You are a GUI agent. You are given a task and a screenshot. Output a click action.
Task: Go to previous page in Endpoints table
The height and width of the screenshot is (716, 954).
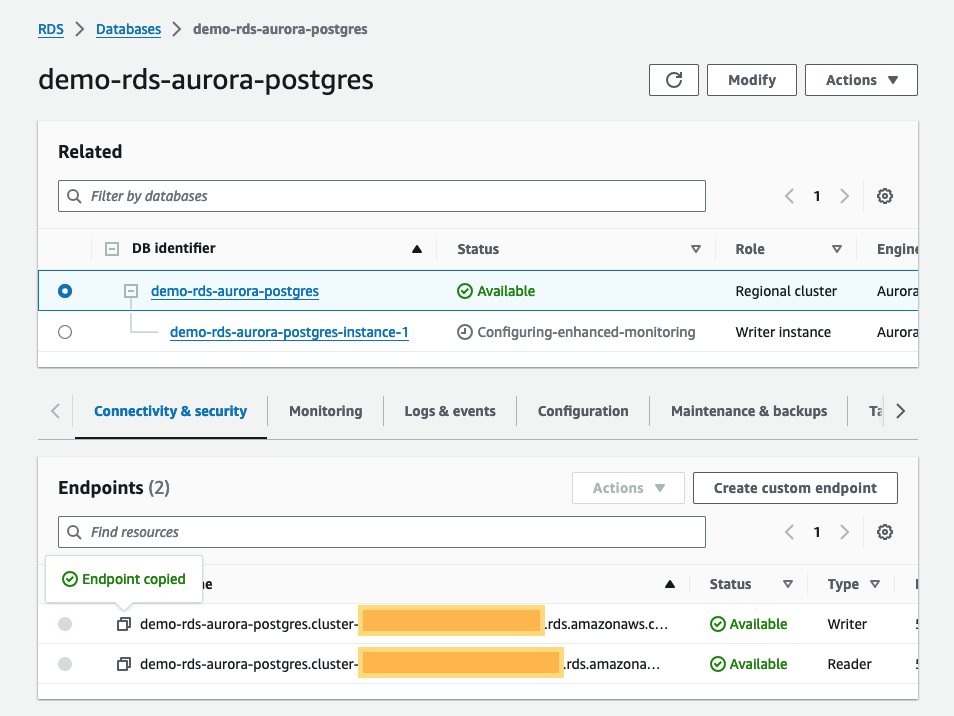tap(789, 532)
